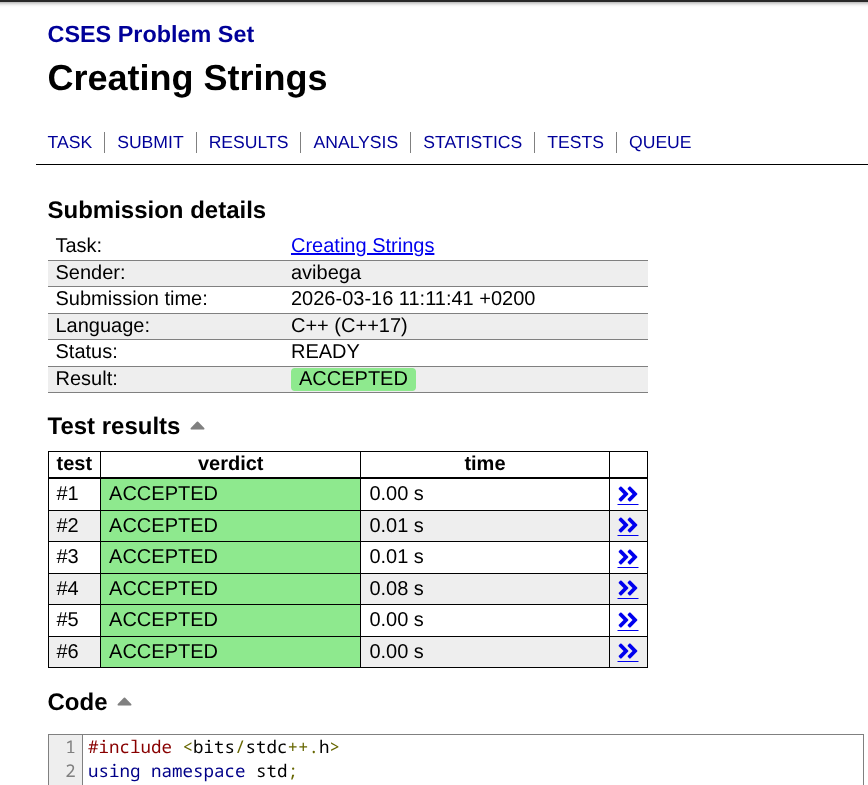Click the Submission details heading

[x=157, y=210]
